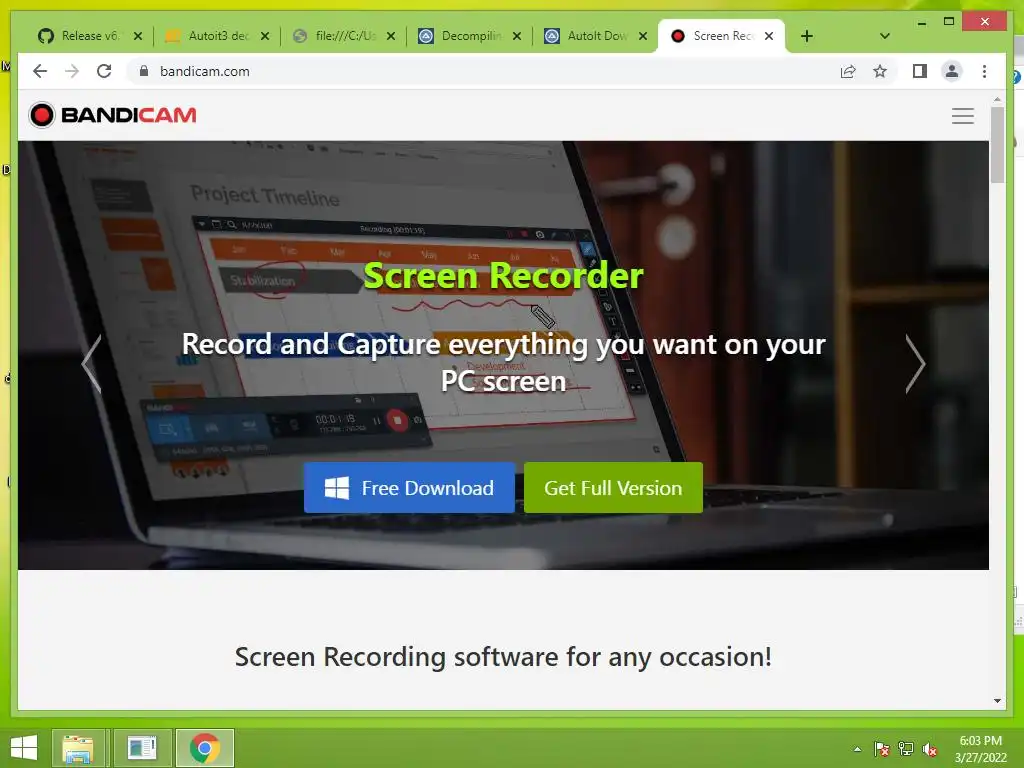
Task: Click the scrollbar down arrow
Action: pos(997,701)
